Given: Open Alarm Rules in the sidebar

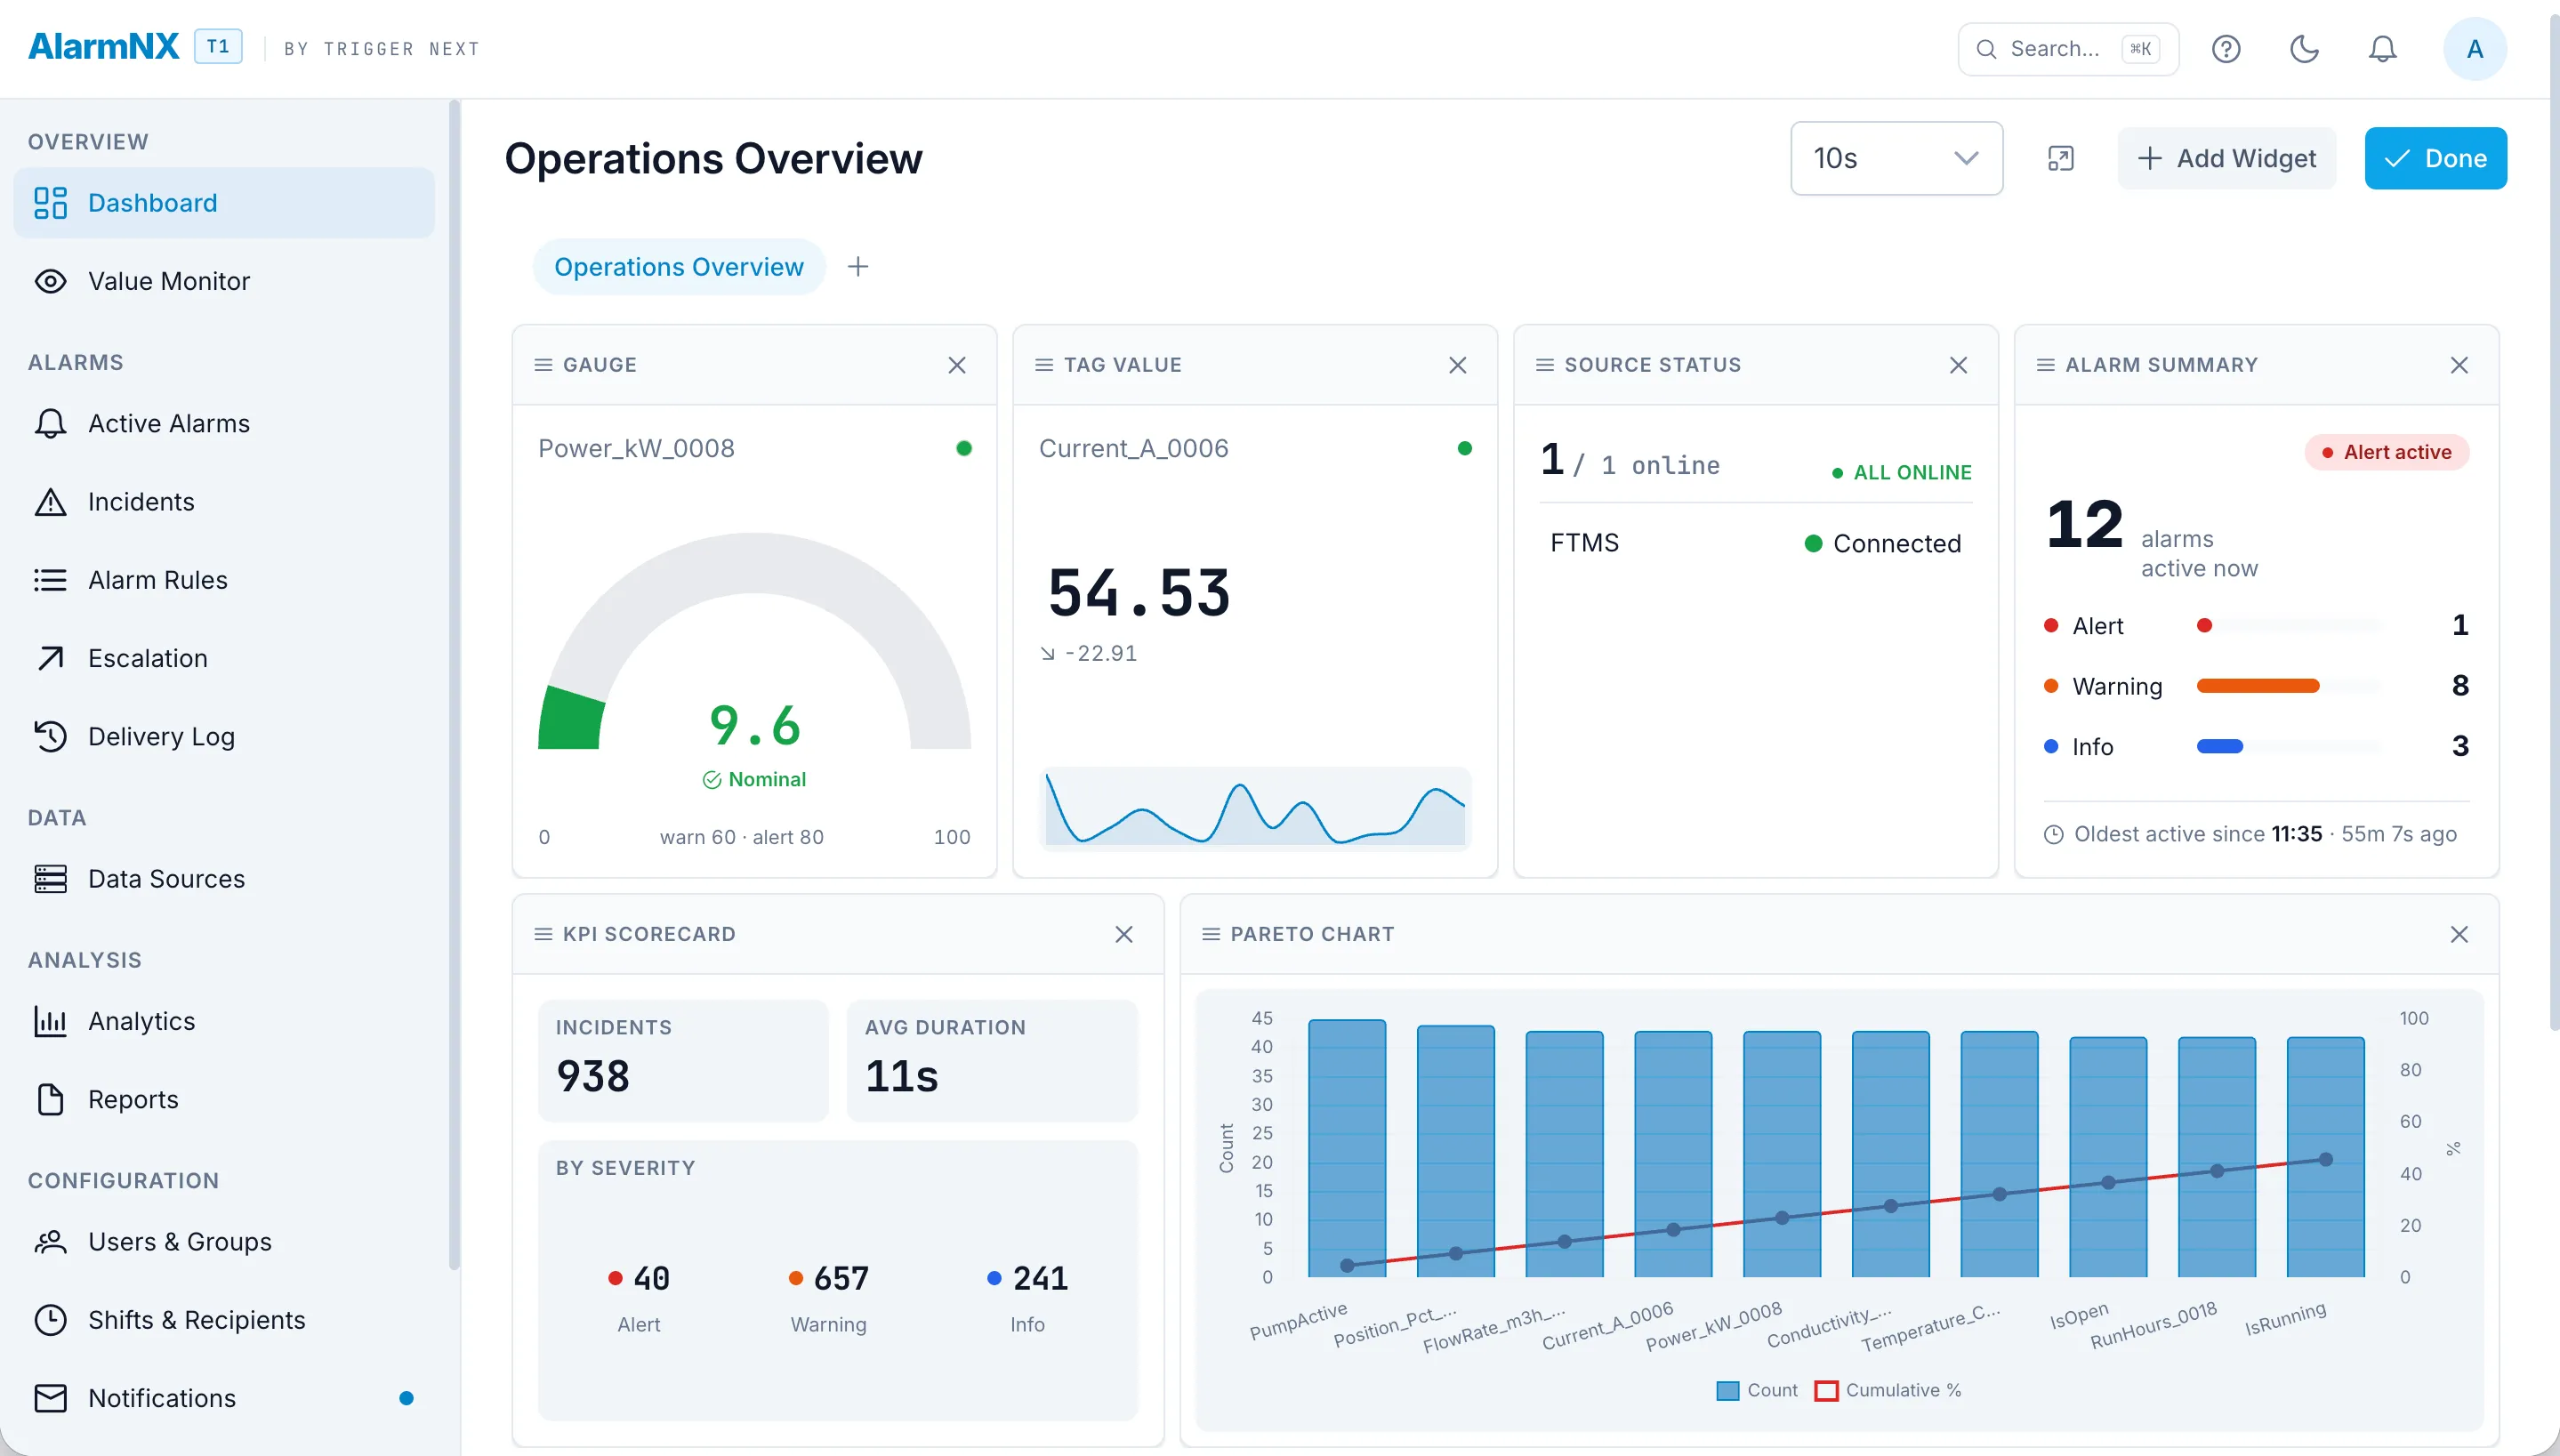Looking at the screenshot, I should [224, 580].
